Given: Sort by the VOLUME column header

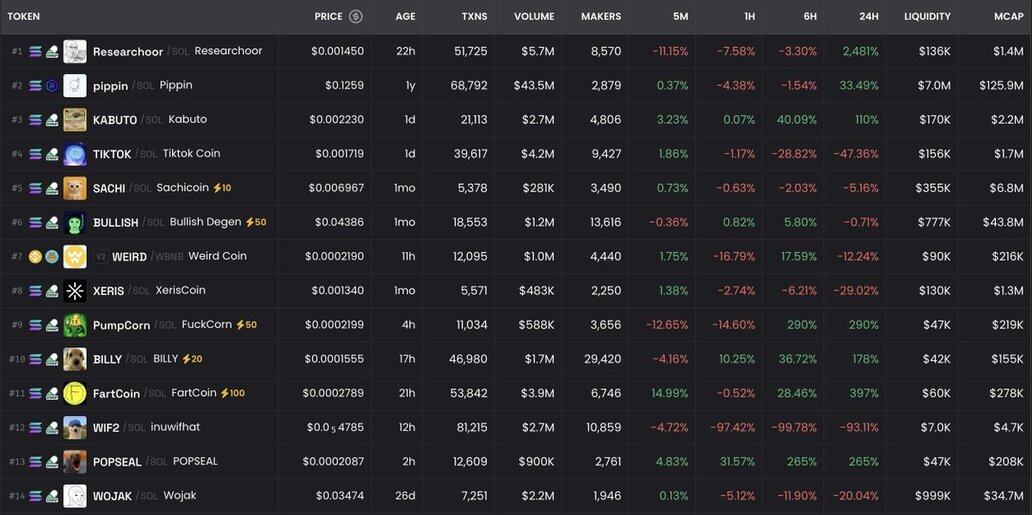Looking at the screenshot, I should (534, 17).
